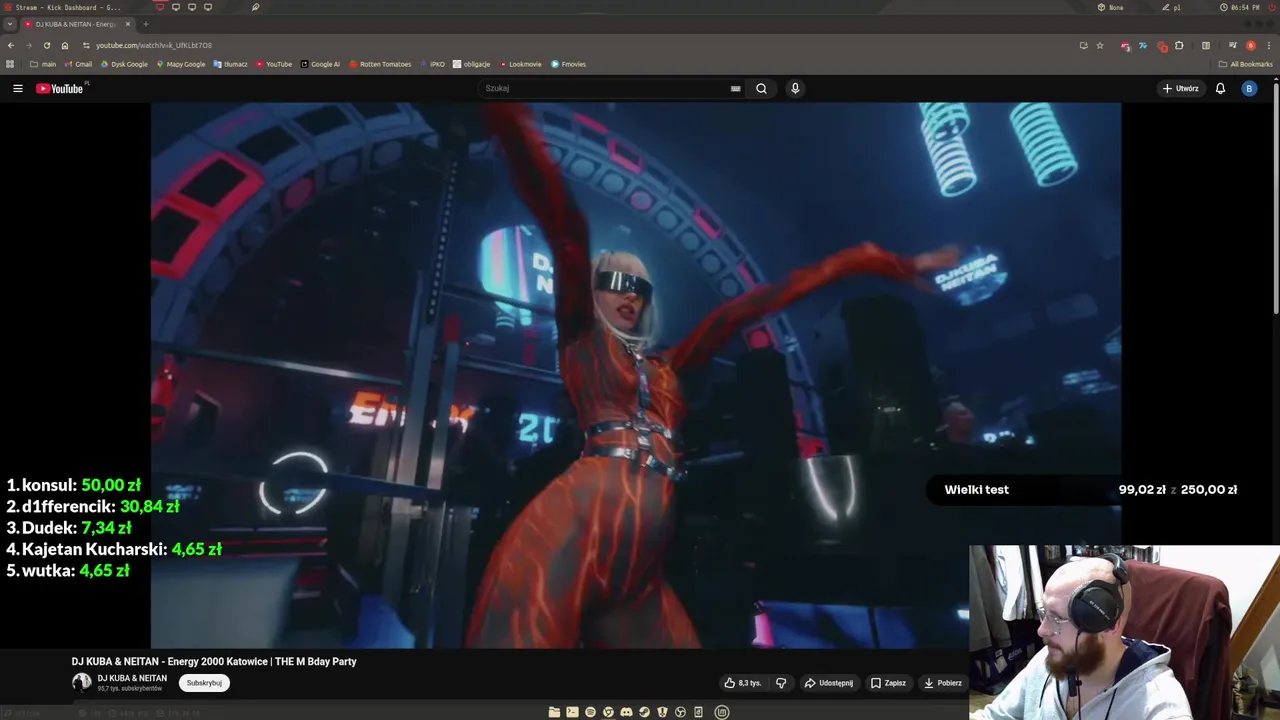Open the media controls toolbar icon
The height and width of the screenshot is (720, 1280).
click(x=1233, y=45)
